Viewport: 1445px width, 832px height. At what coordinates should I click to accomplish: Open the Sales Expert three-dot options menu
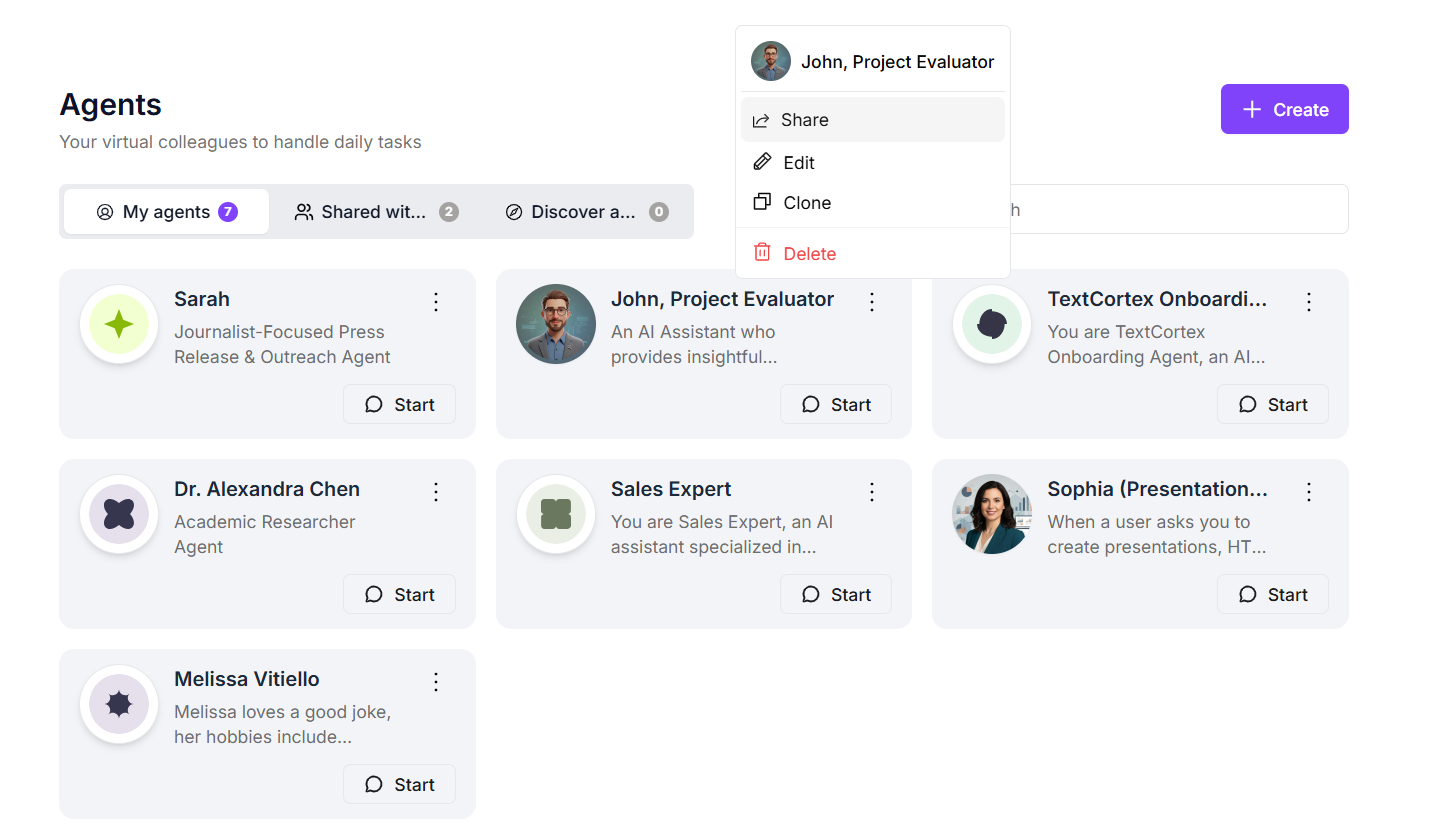point(871,492)
